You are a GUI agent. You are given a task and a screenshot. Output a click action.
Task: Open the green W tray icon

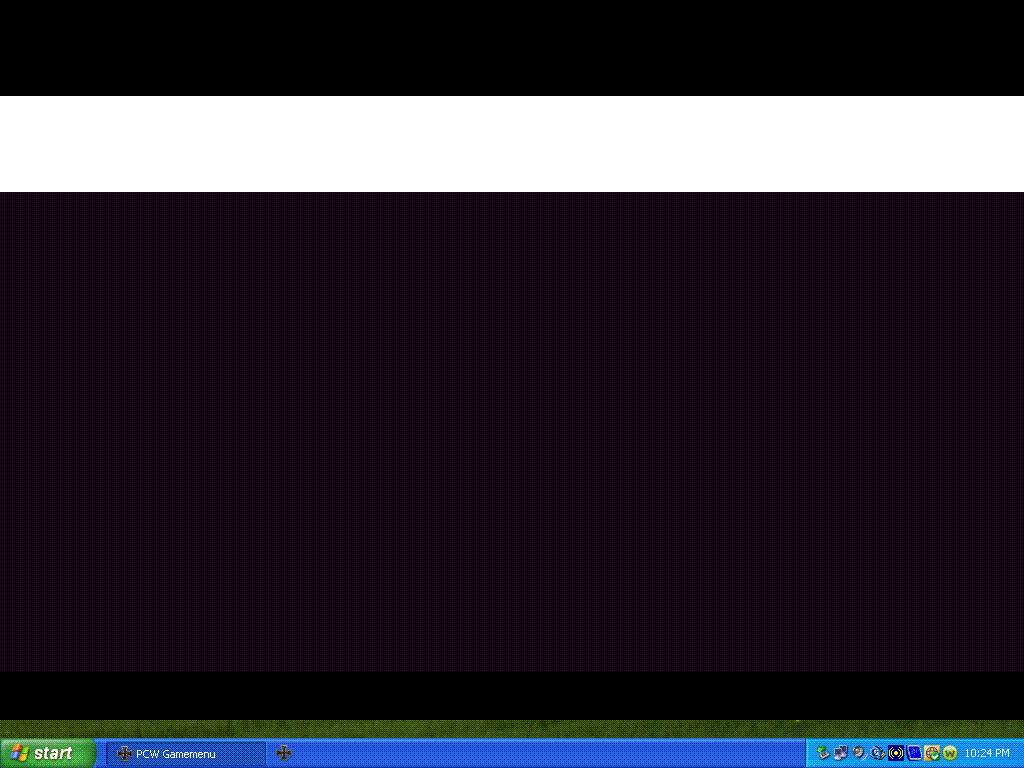click(x=950, y=753)
